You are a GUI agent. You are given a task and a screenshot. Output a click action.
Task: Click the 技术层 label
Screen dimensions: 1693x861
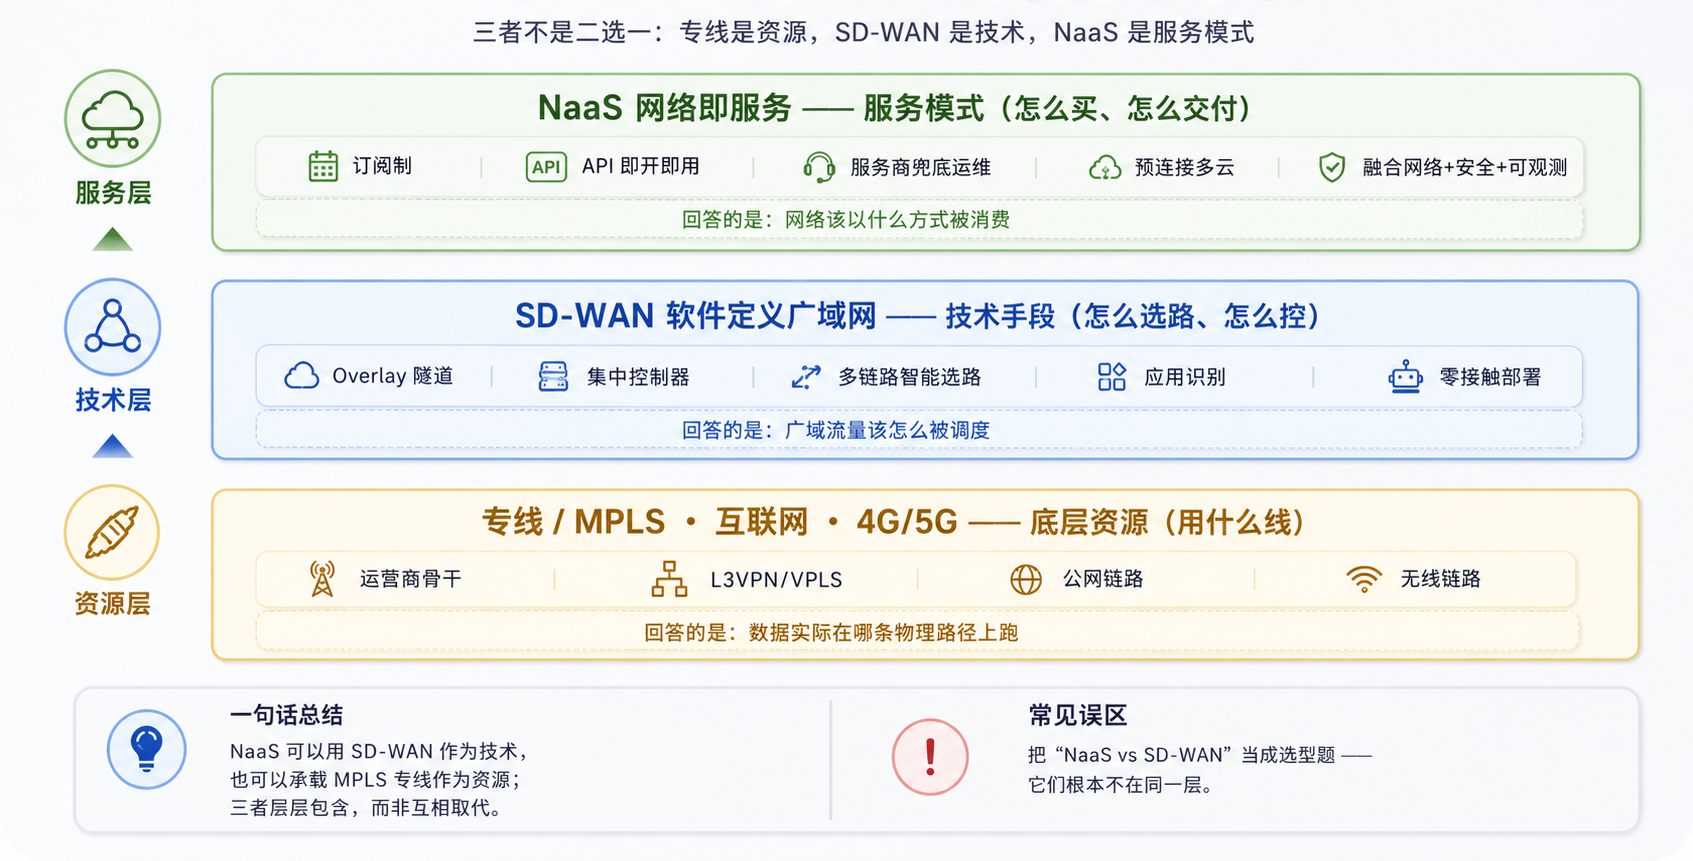pos(113,400)
